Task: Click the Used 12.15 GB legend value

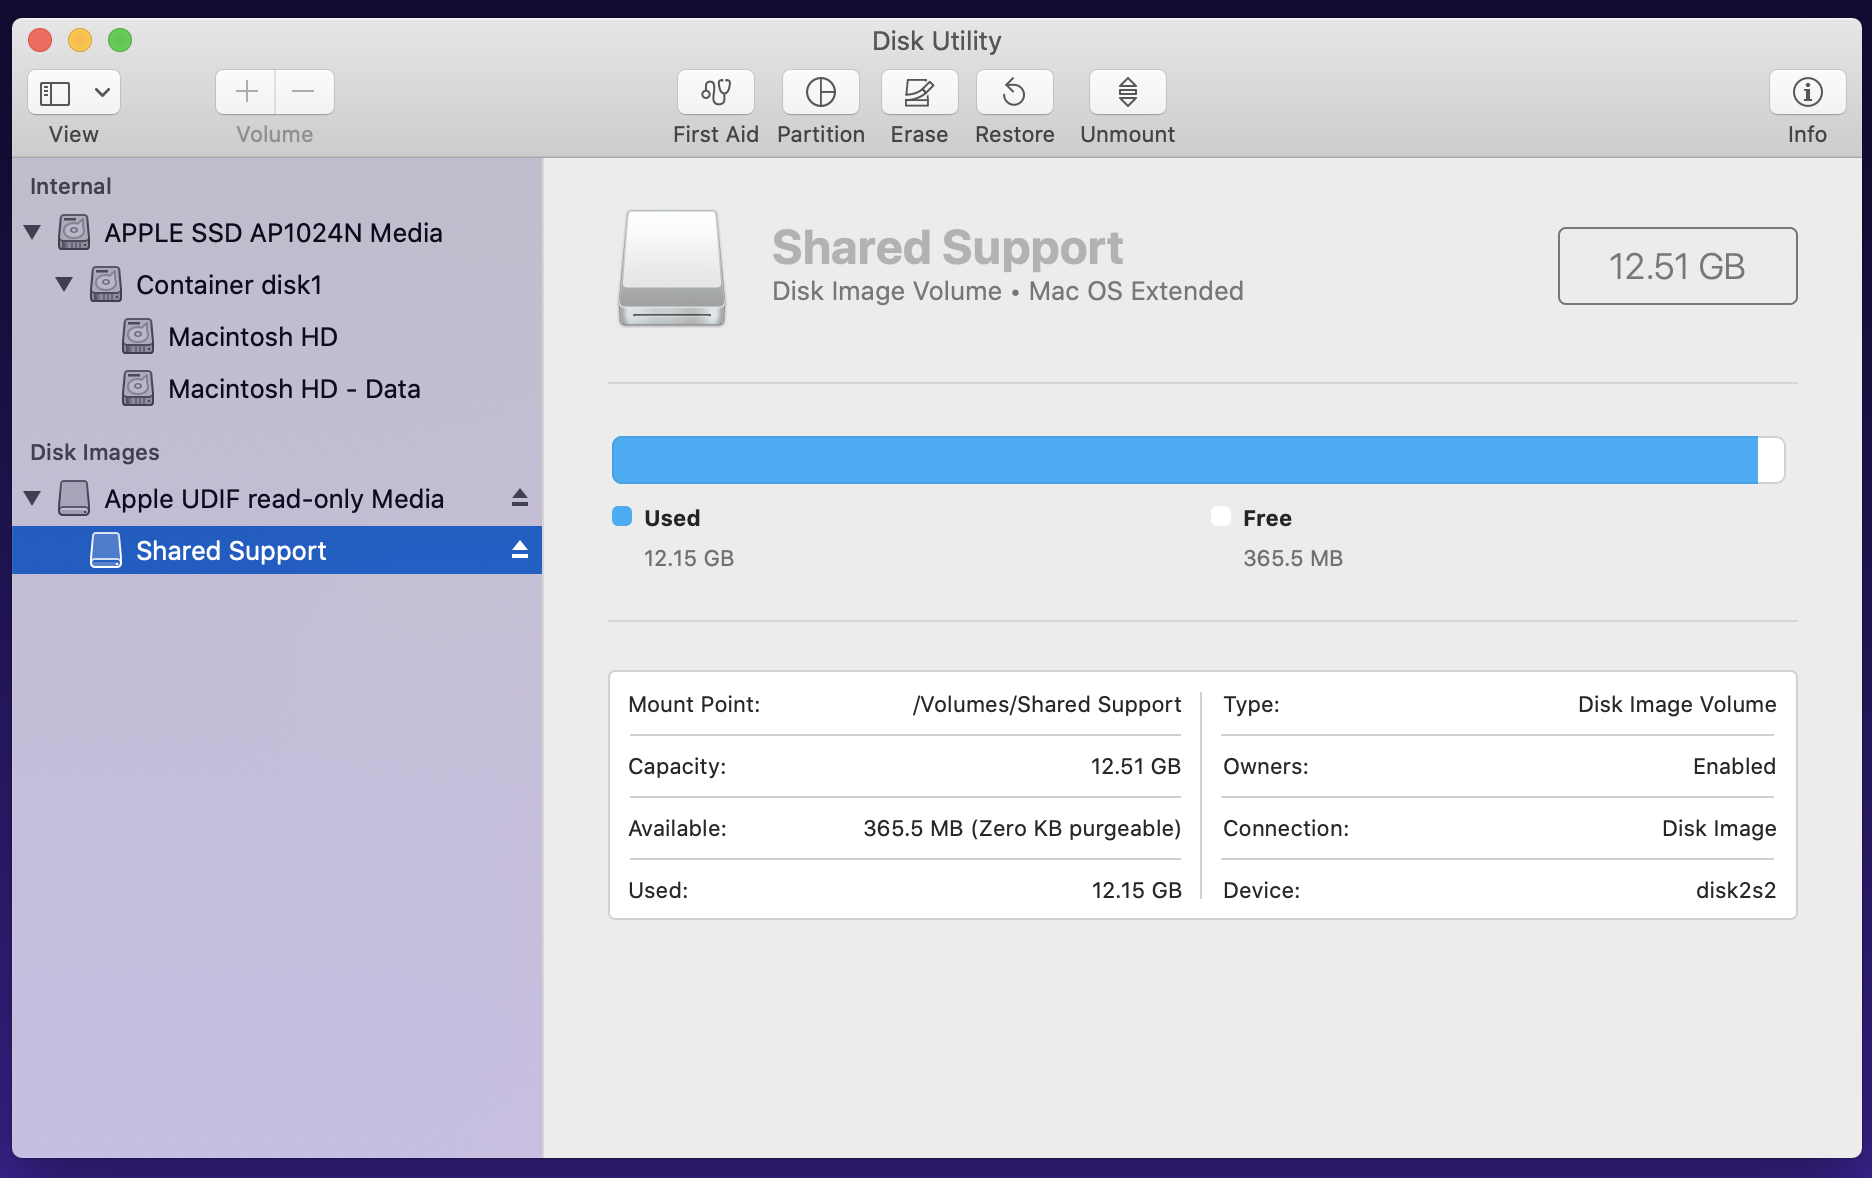Action: click(689, 558)
